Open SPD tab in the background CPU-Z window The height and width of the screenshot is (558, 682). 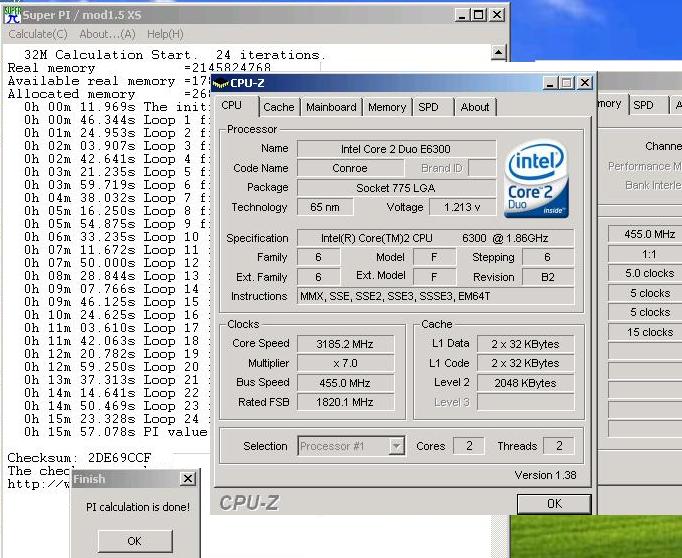[643, 105]
